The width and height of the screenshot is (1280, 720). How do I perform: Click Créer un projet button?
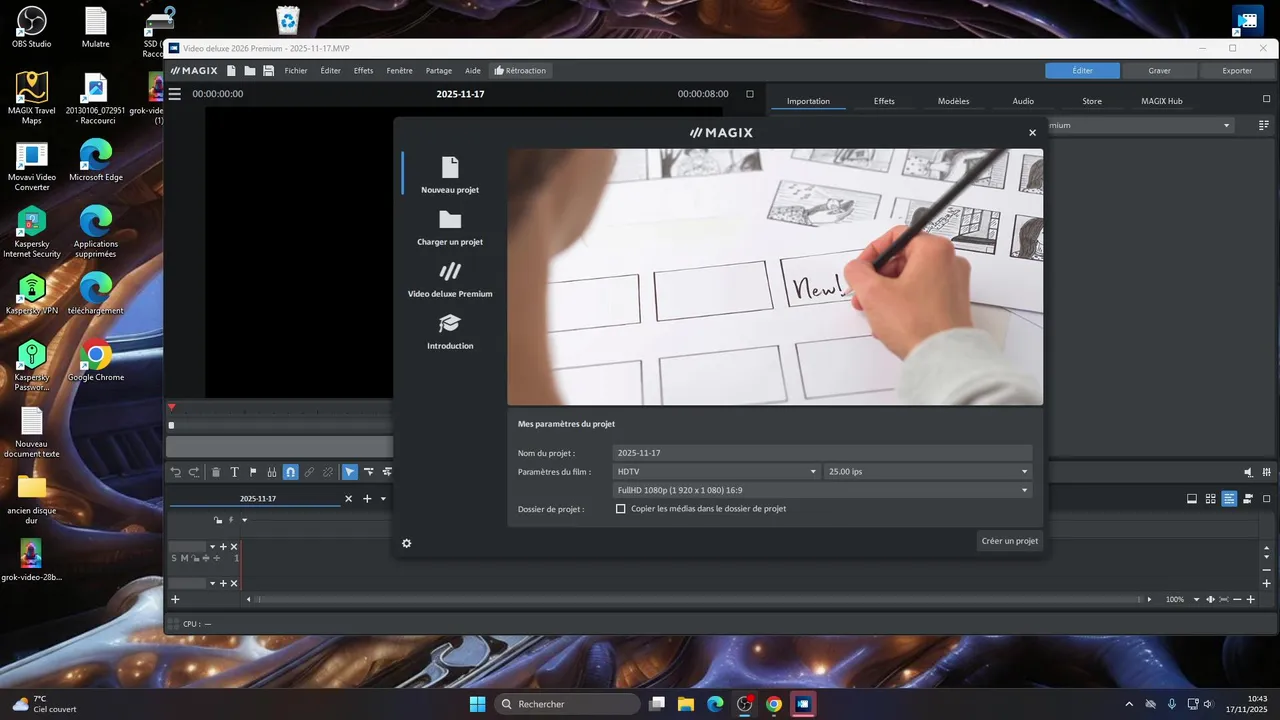[x=1009, y=541]
